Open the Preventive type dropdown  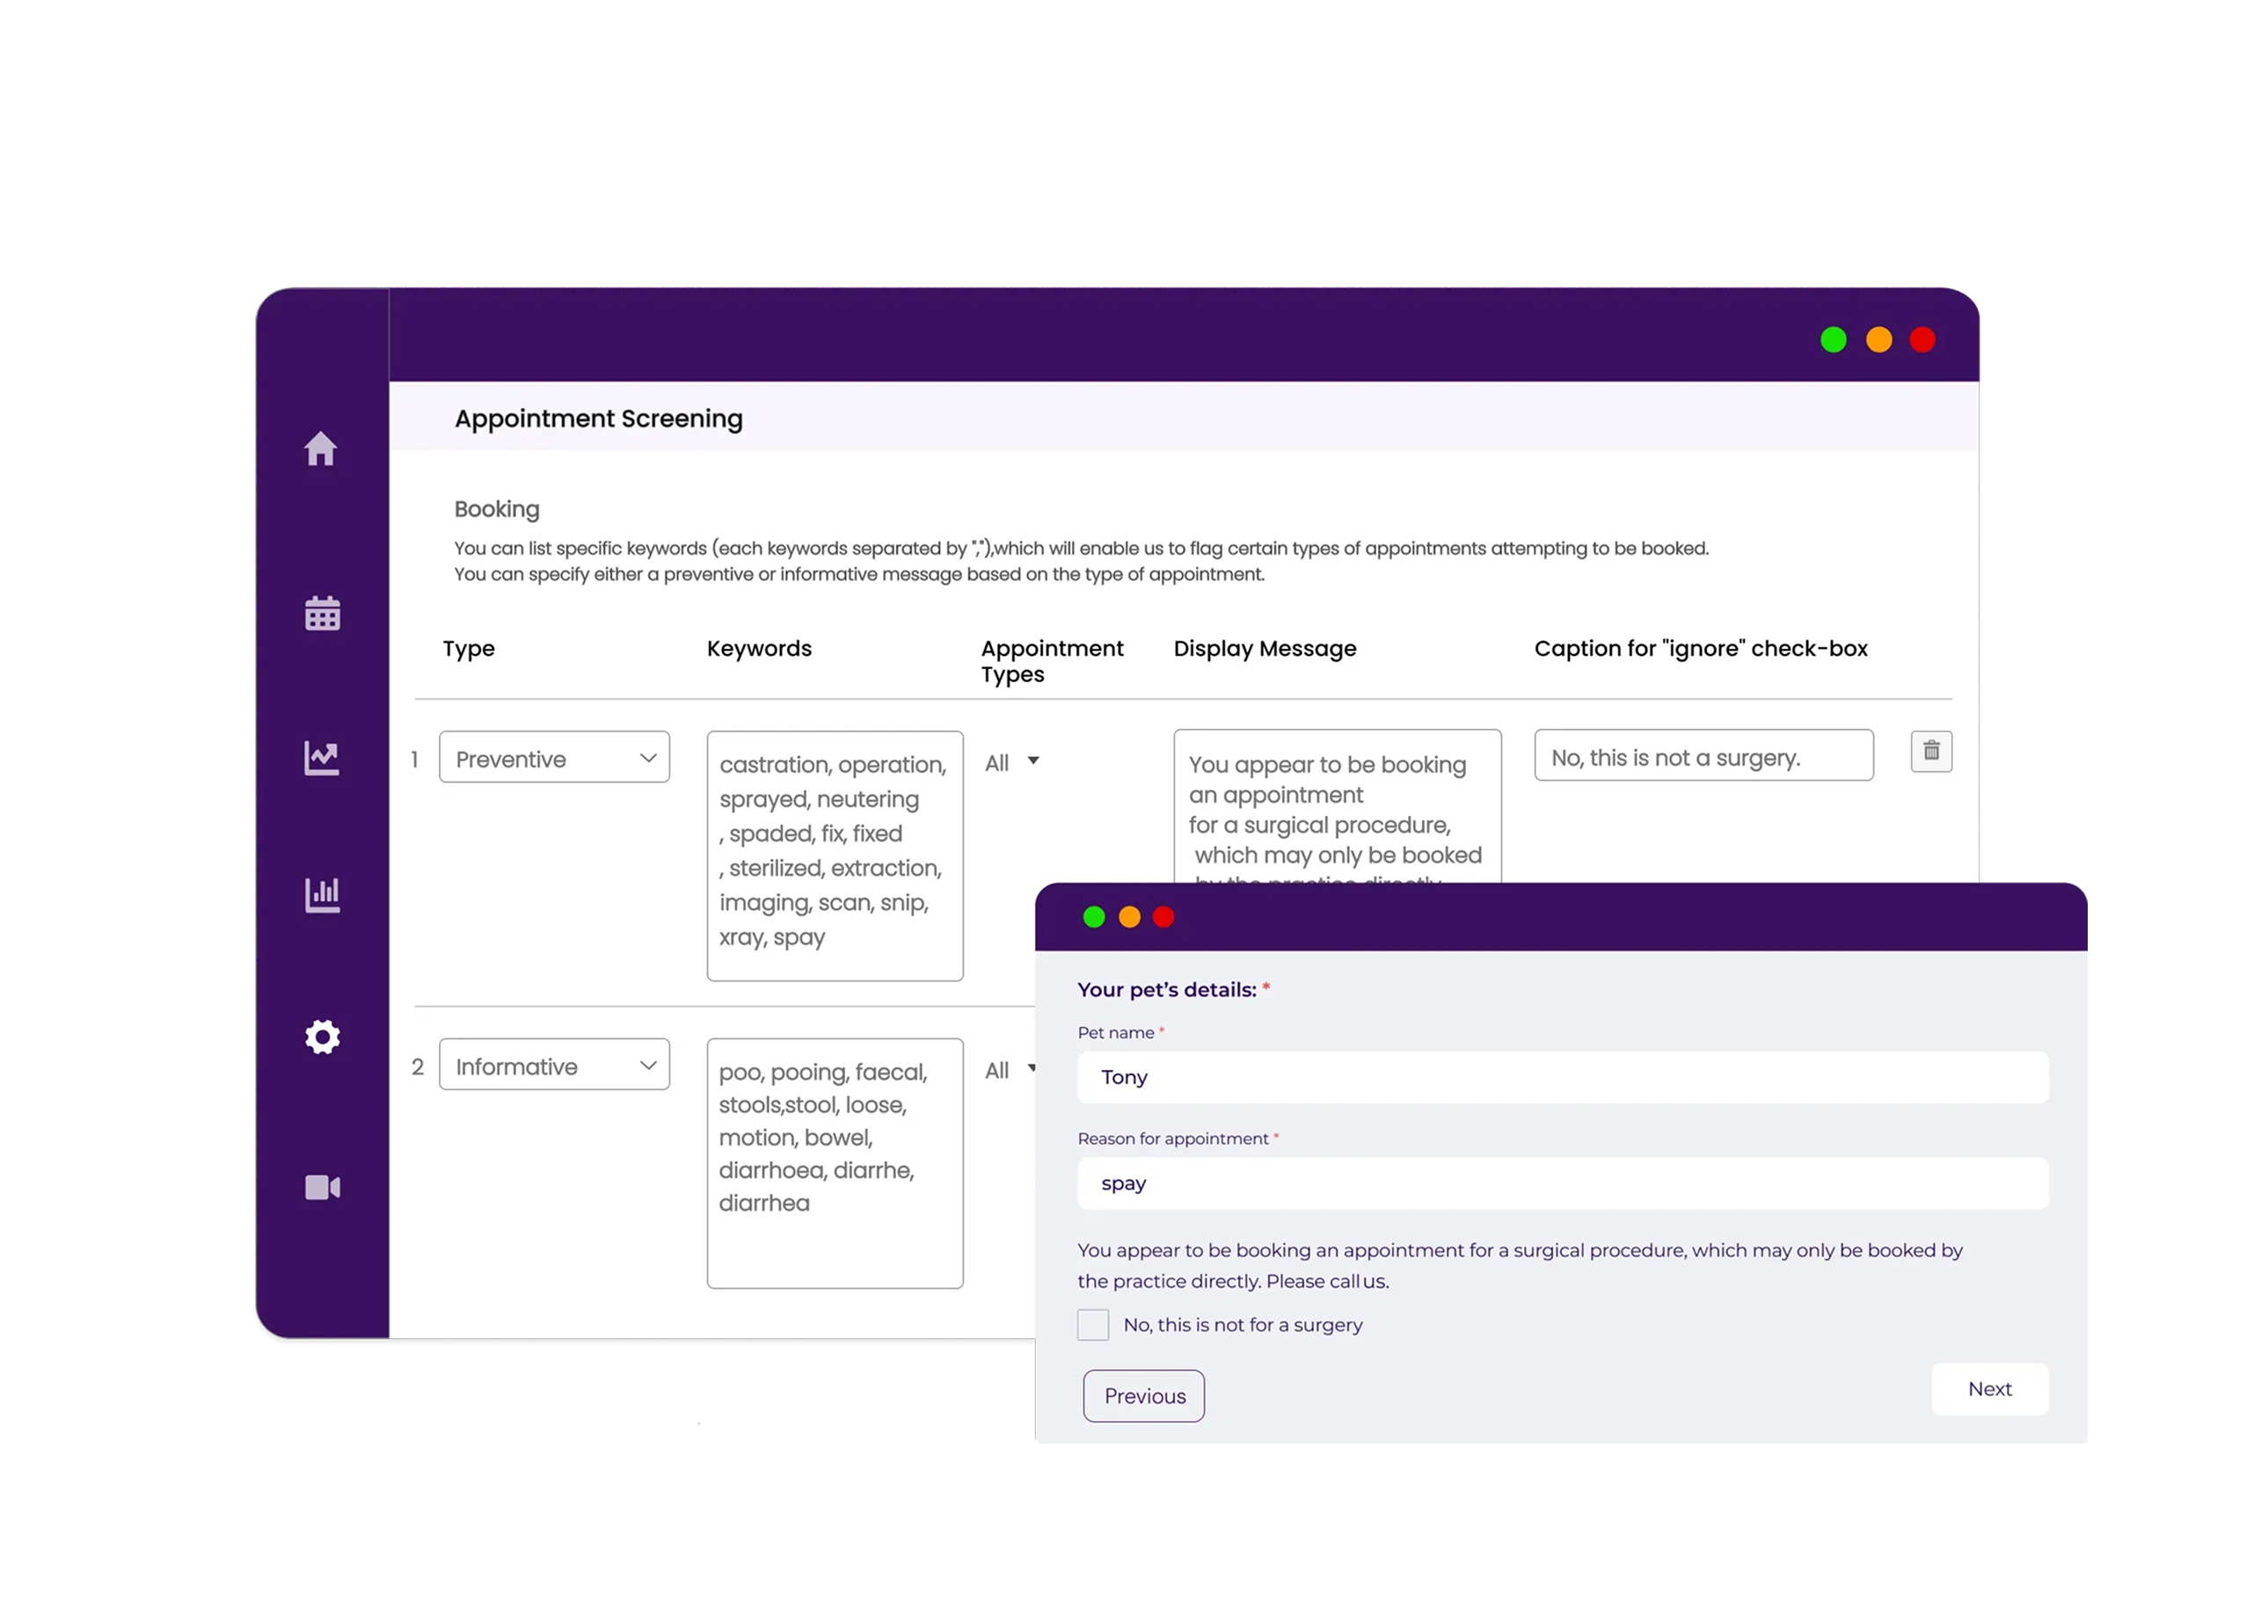tap(554, 758)
